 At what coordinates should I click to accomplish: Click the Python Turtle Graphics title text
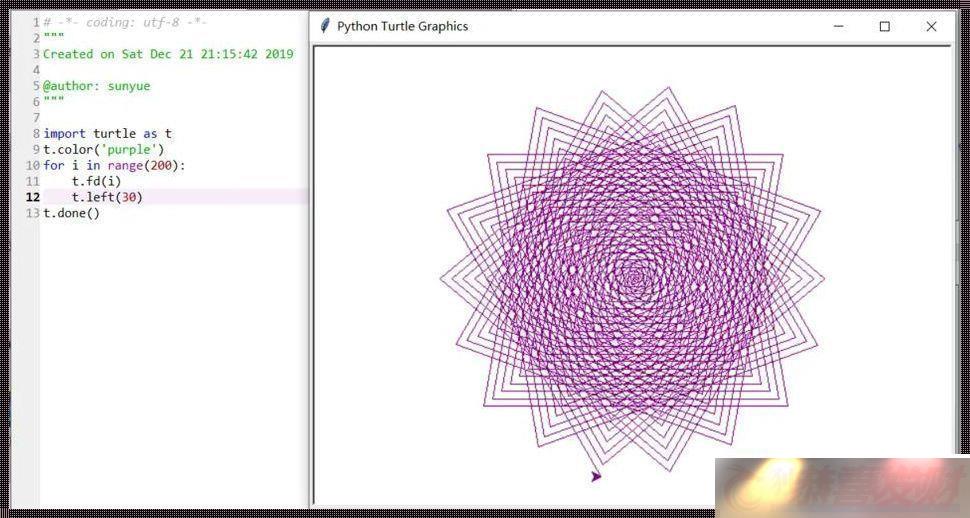402,27
